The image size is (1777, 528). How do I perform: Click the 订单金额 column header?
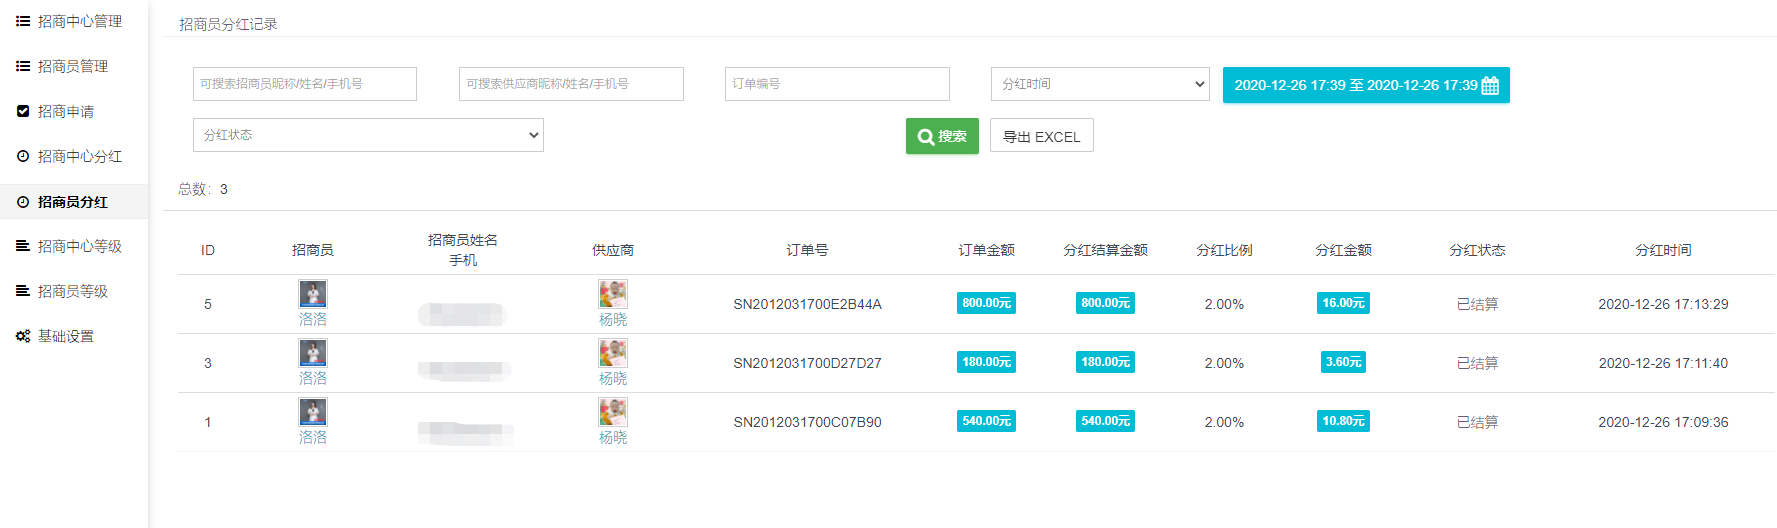[986, 250]
